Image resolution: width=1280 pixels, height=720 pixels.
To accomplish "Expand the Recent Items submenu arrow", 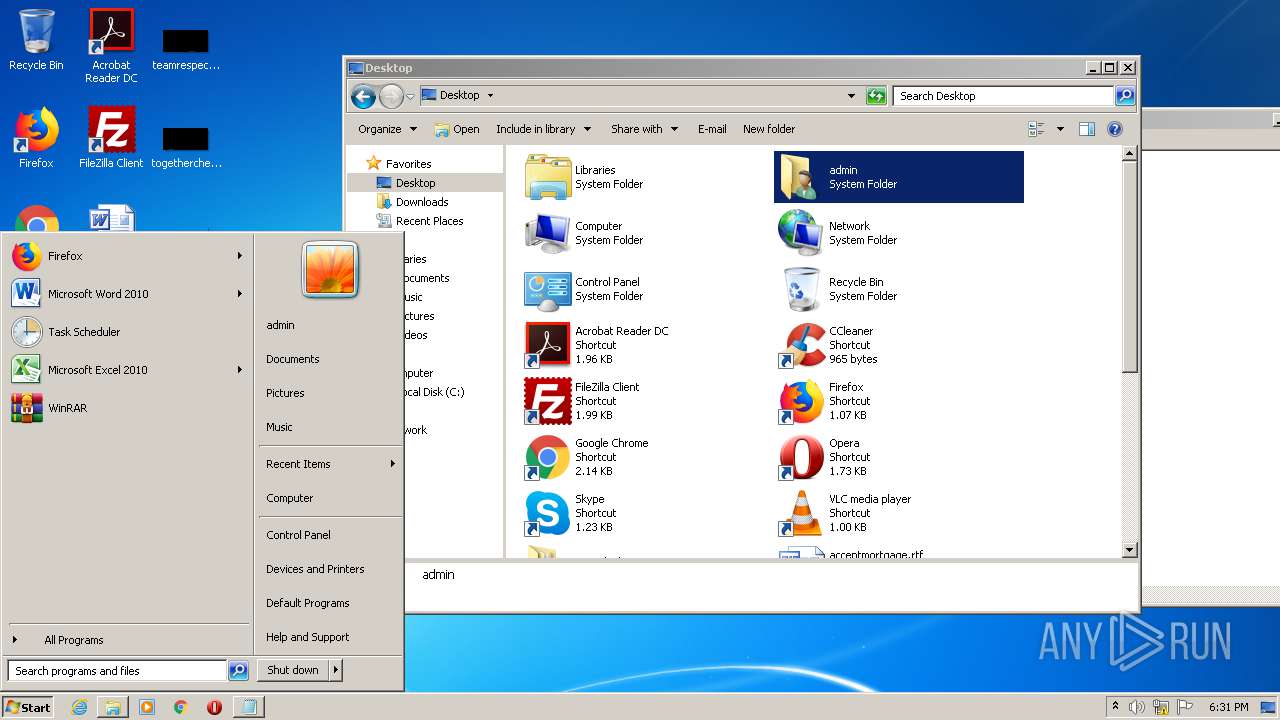I will 393,464.
